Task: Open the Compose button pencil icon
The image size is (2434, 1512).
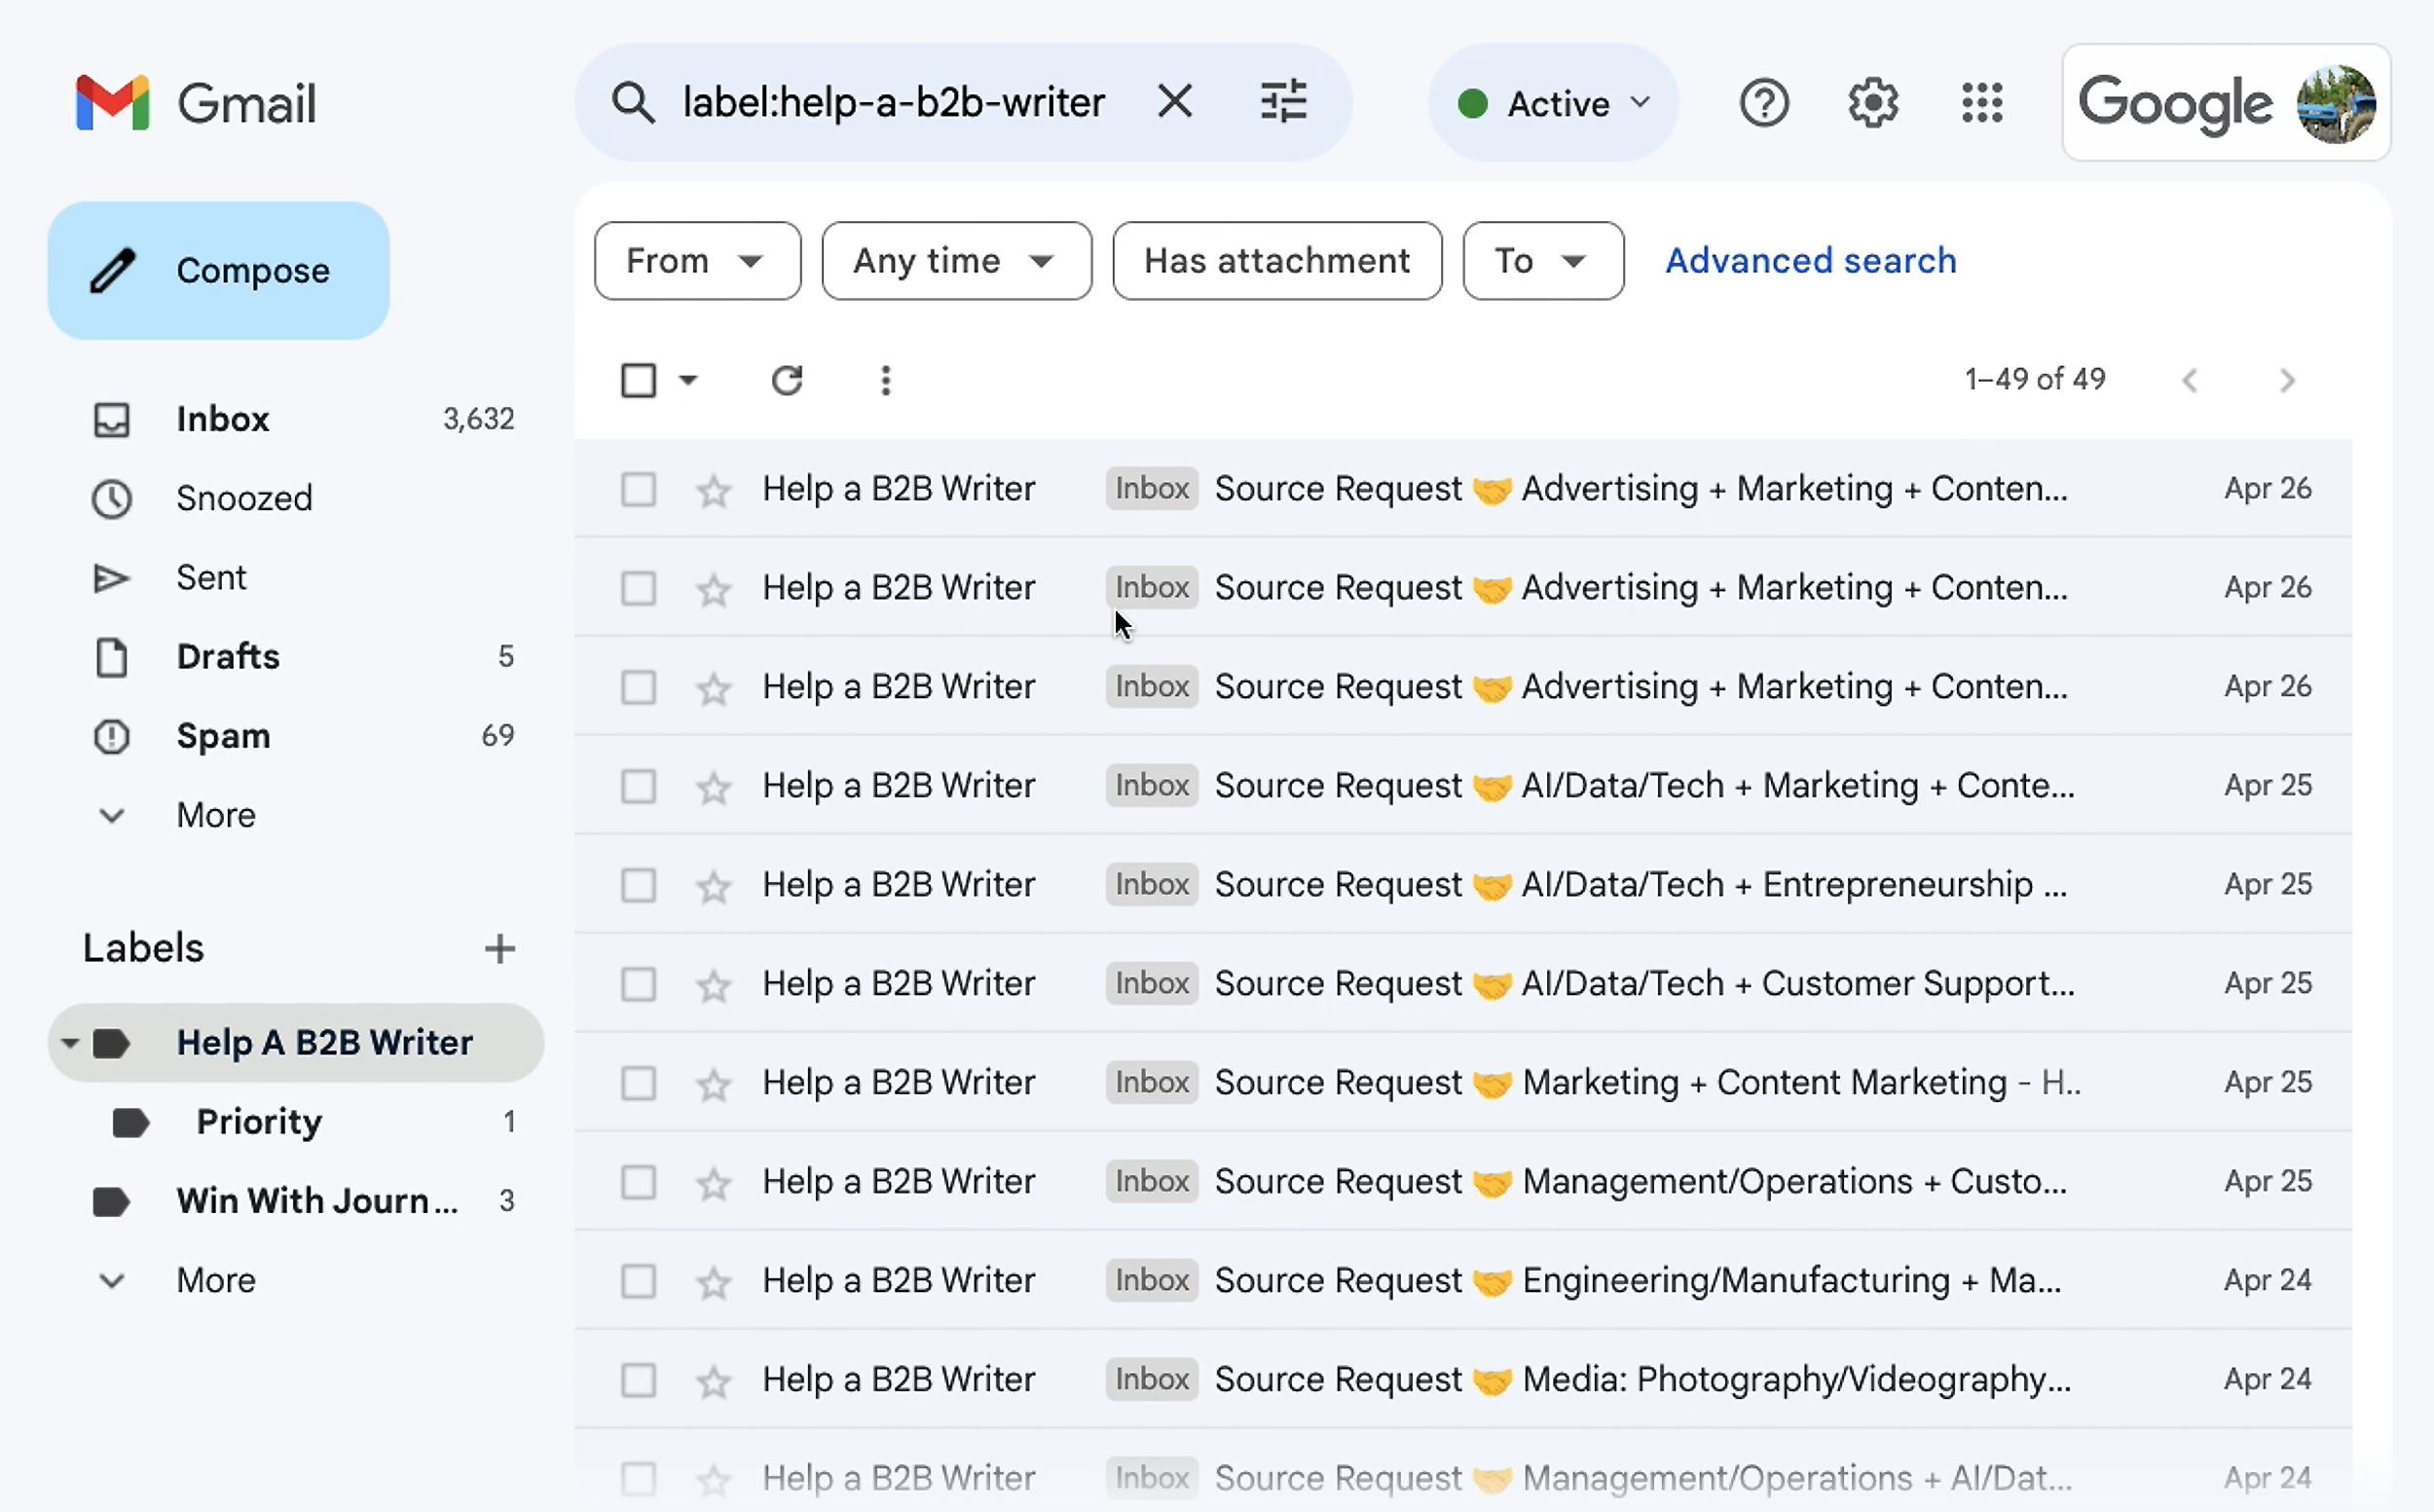Action: [113, 270]
